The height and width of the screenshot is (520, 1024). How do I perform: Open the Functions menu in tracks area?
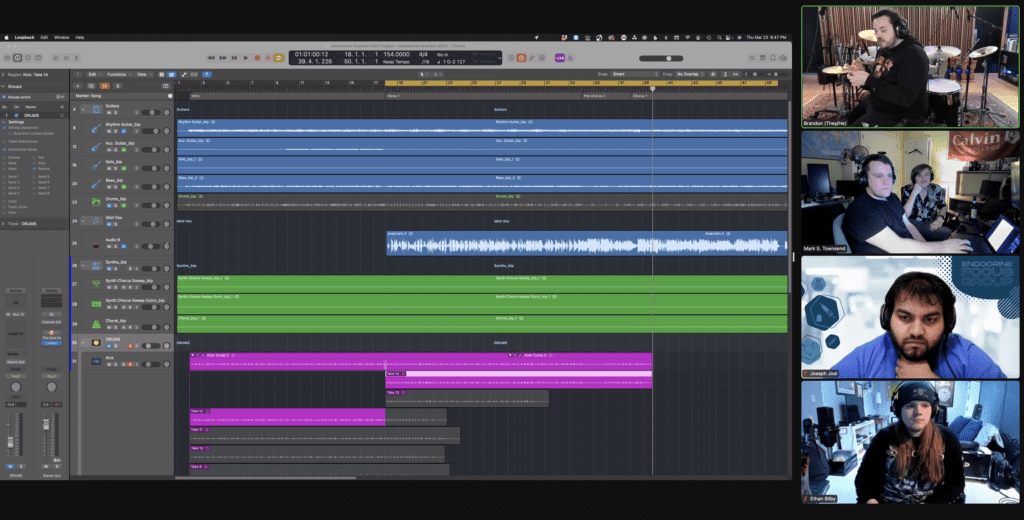point(117,74)
